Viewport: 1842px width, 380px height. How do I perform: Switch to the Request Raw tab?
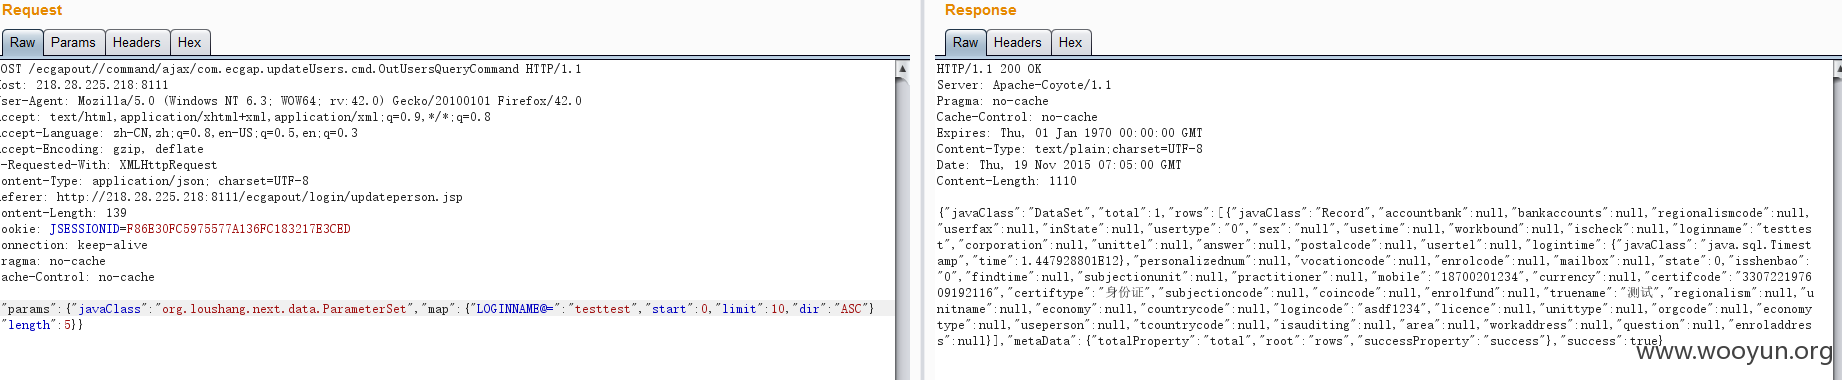tap(22, 43)
